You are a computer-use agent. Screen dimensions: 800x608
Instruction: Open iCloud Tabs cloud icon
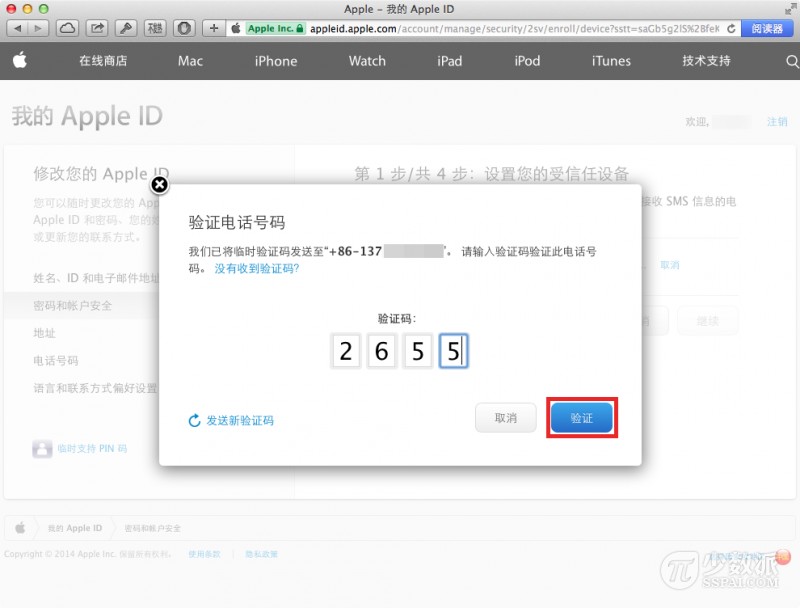tap(67, 29)
